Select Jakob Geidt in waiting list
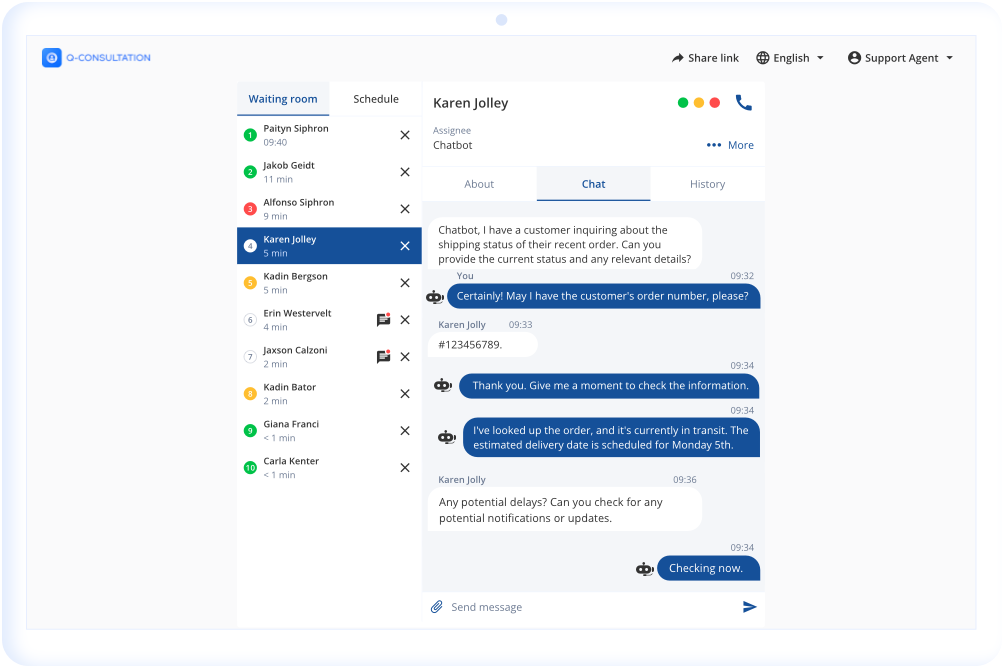The width and height of the screenshot is (1004, 668). [x=329, y=172]
